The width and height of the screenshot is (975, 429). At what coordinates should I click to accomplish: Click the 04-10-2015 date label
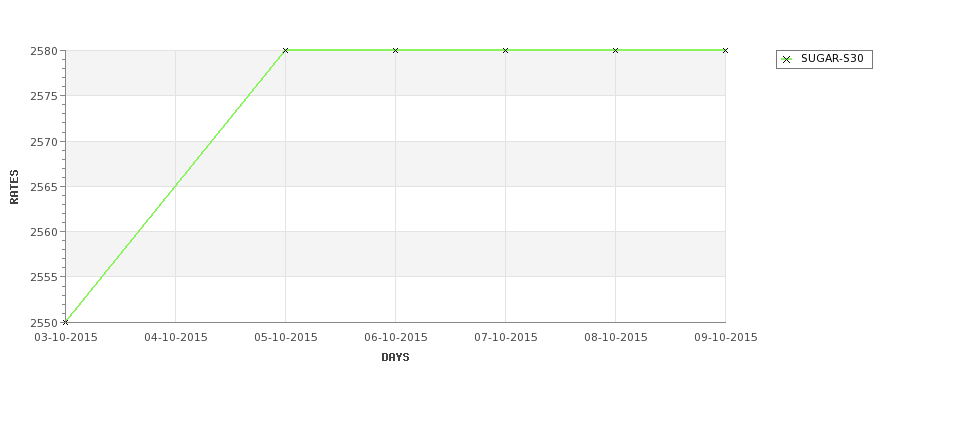(176, 338)
